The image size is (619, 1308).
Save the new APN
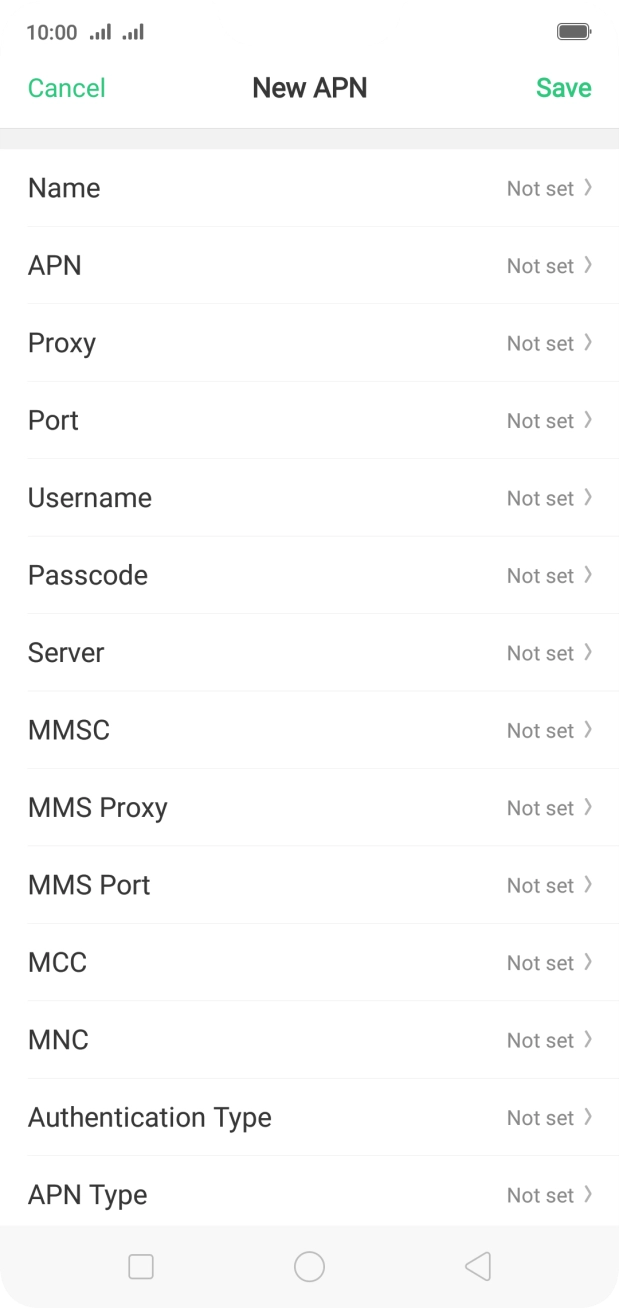563,88
